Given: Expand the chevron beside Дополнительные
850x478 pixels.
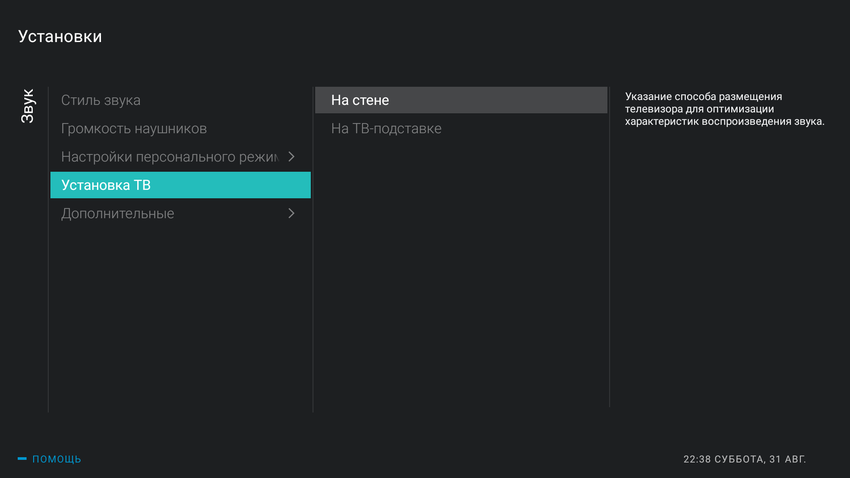Looking at the screenshot, I should 291,214.
